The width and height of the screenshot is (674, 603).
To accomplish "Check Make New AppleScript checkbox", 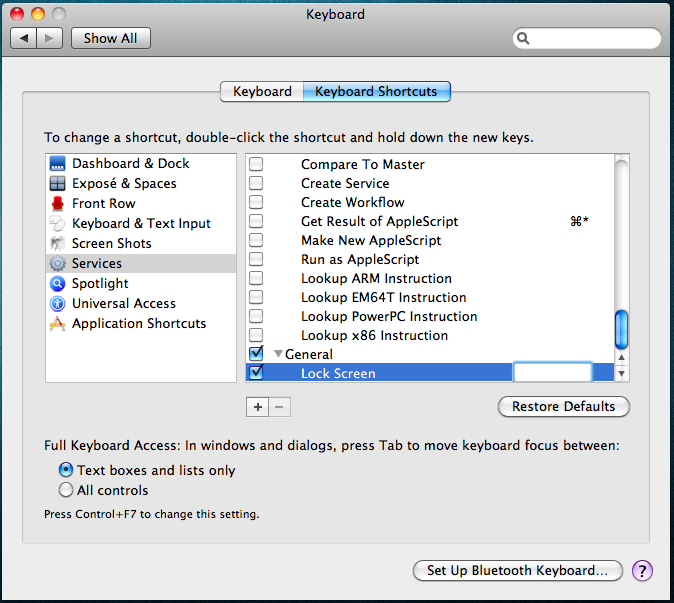I will click(x=256, y=240).
